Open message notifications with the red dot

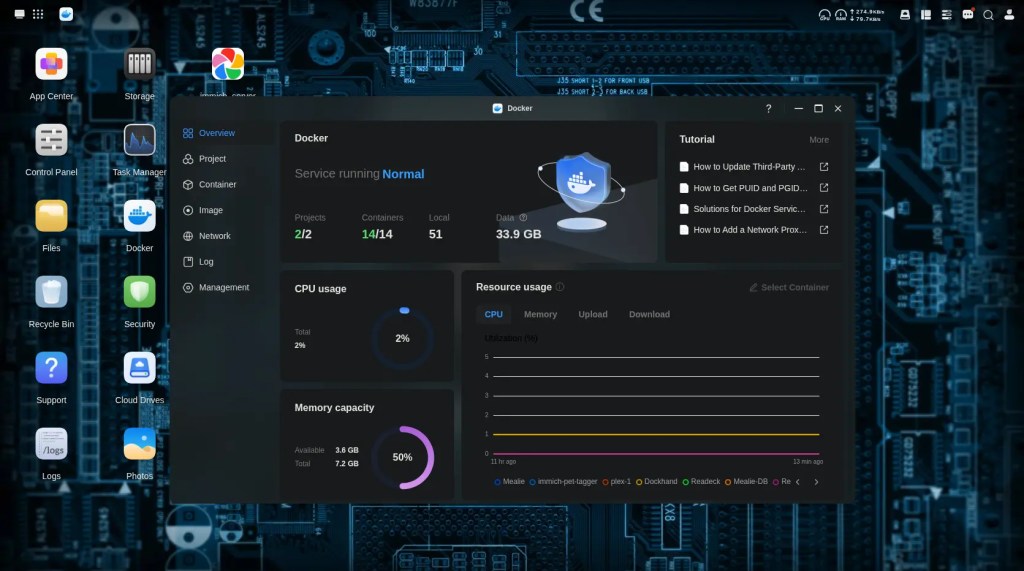click(968, 14)
